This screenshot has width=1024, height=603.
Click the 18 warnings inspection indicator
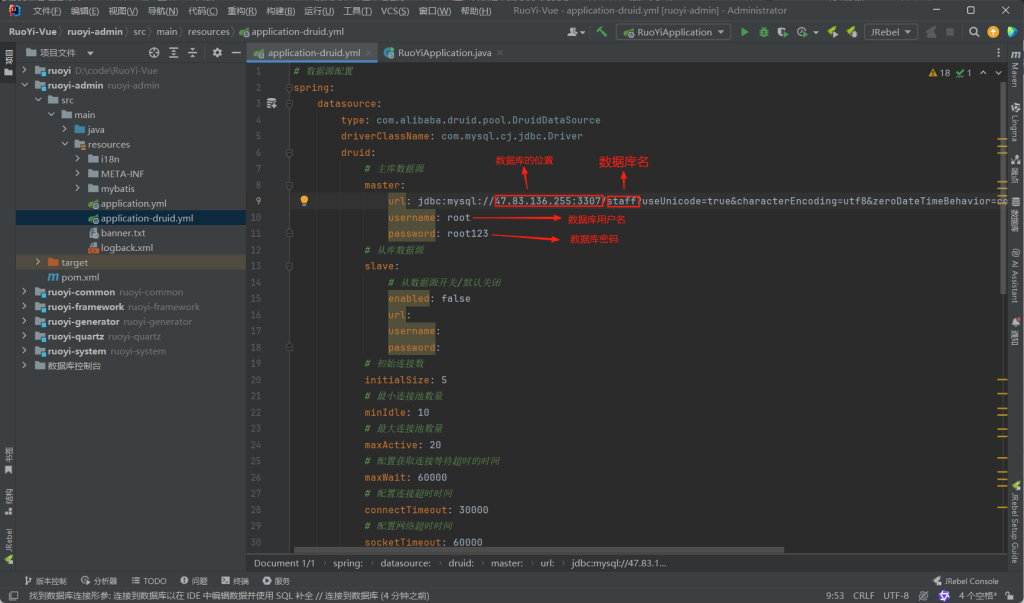[940, 73]
